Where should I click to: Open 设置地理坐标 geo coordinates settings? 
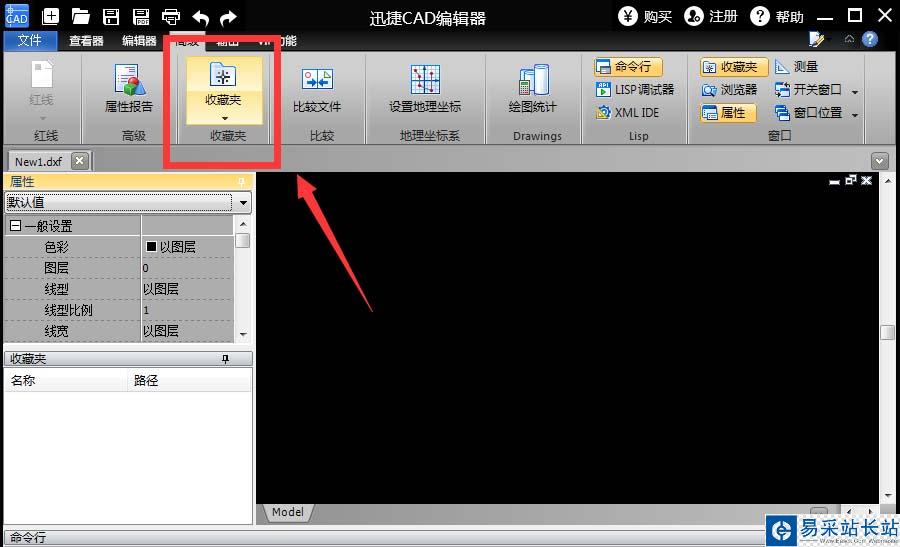425,89
